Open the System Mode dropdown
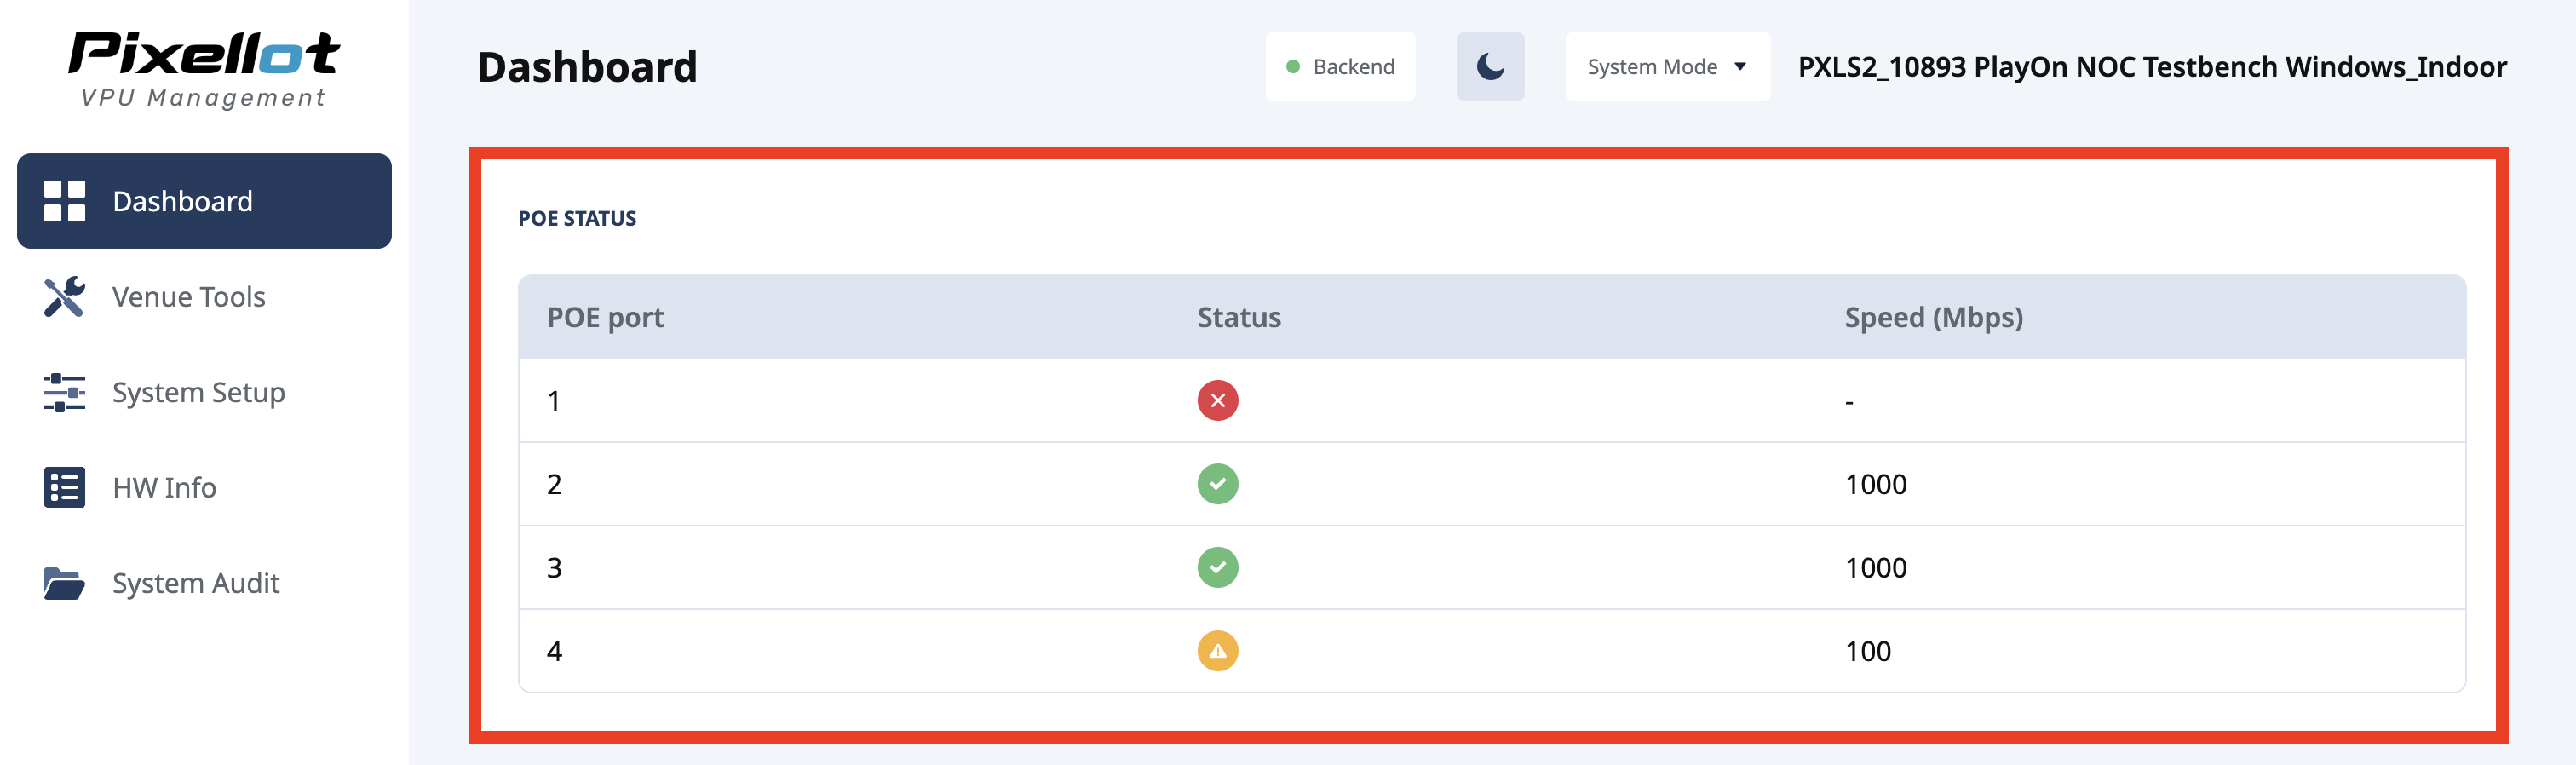2576x765 pixels. point(1665,67)
